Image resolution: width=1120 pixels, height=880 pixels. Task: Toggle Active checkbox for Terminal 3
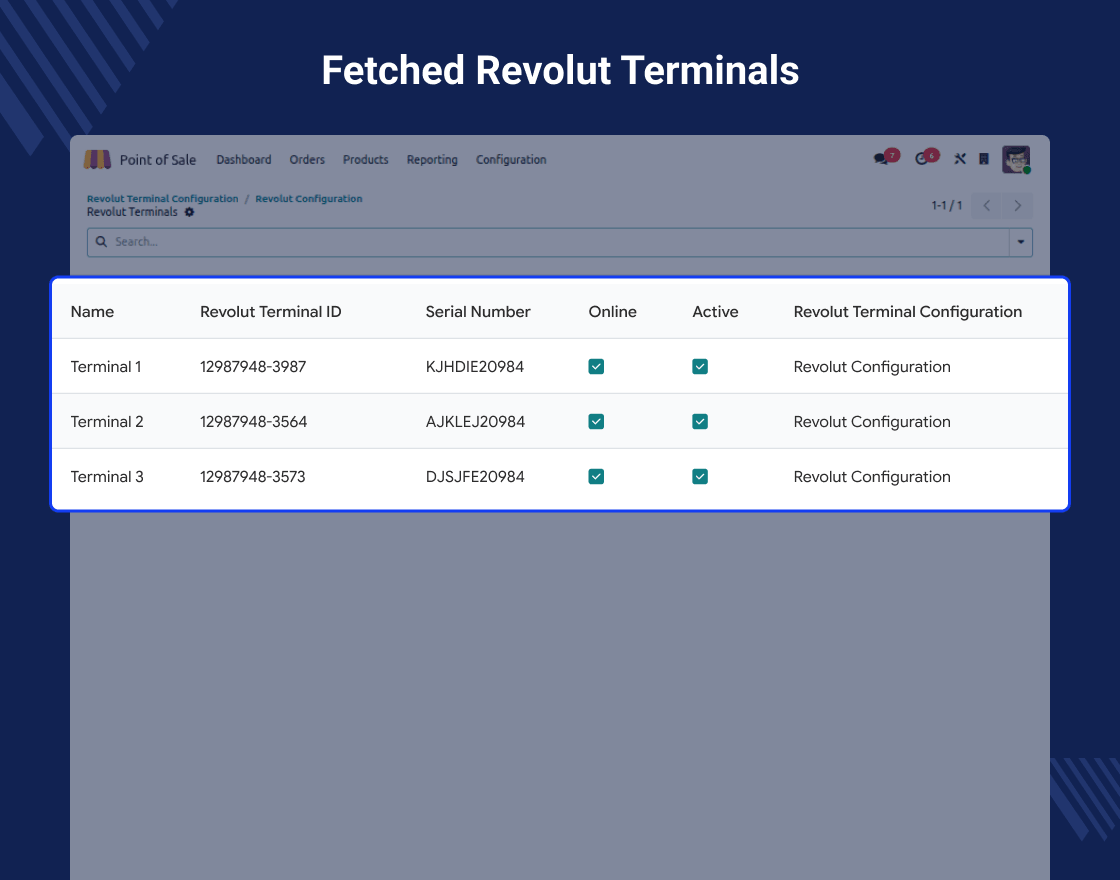700,476
